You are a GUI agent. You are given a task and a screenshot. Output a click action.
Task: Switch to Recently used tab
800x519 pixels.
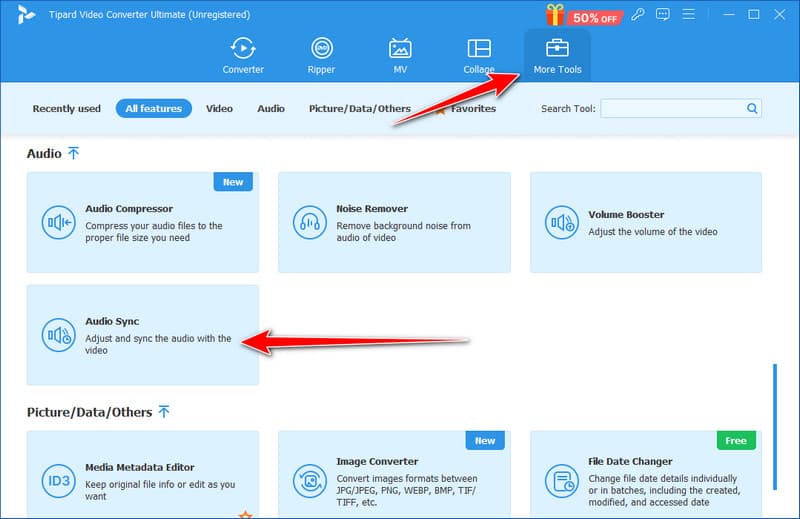point(66,108)
